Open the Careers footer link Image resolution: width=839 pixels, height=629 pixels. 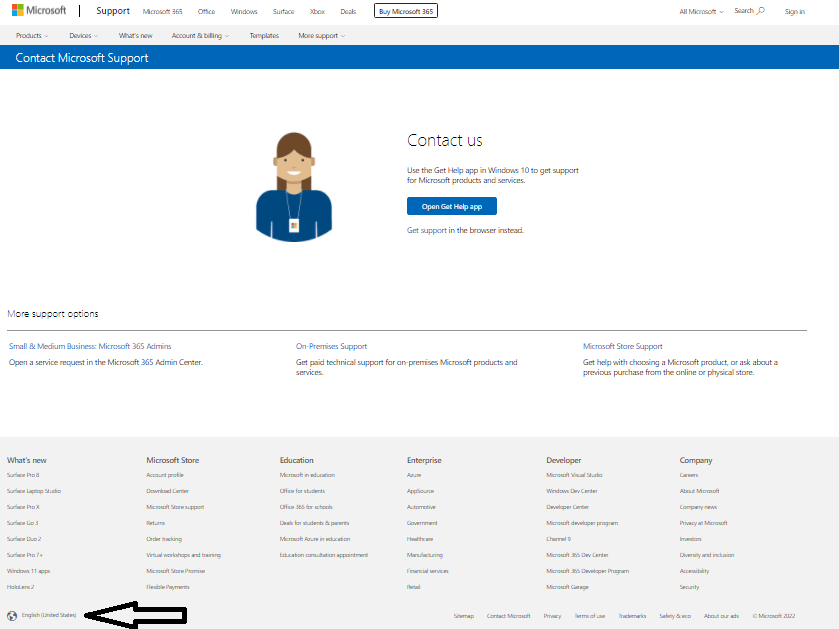(689, 475)
